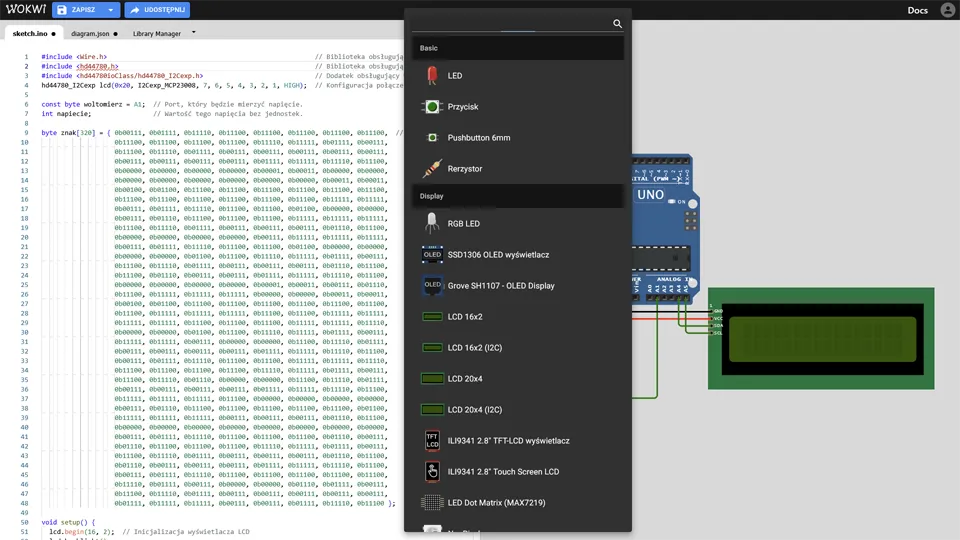Click 'int napiecie;' on line 7
Screen dimensions: 960x540
[x=66, y=114]
